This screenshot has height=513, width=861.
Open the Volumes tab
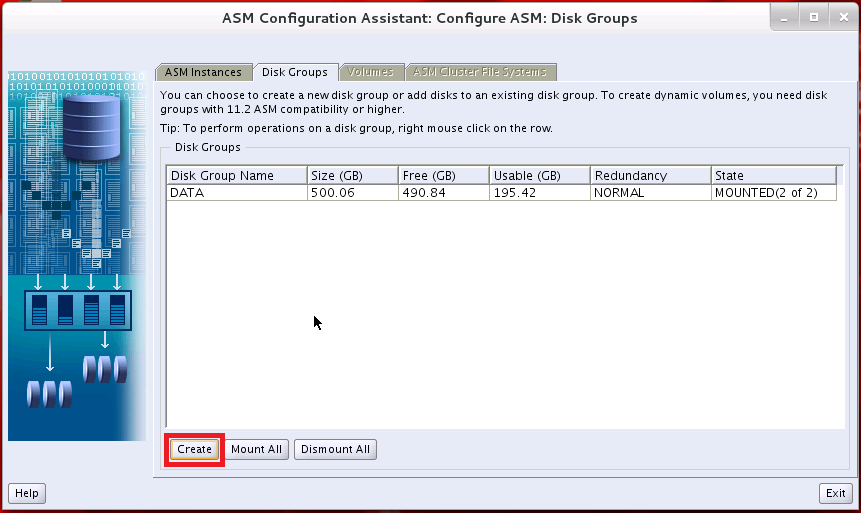click(370, 72)
